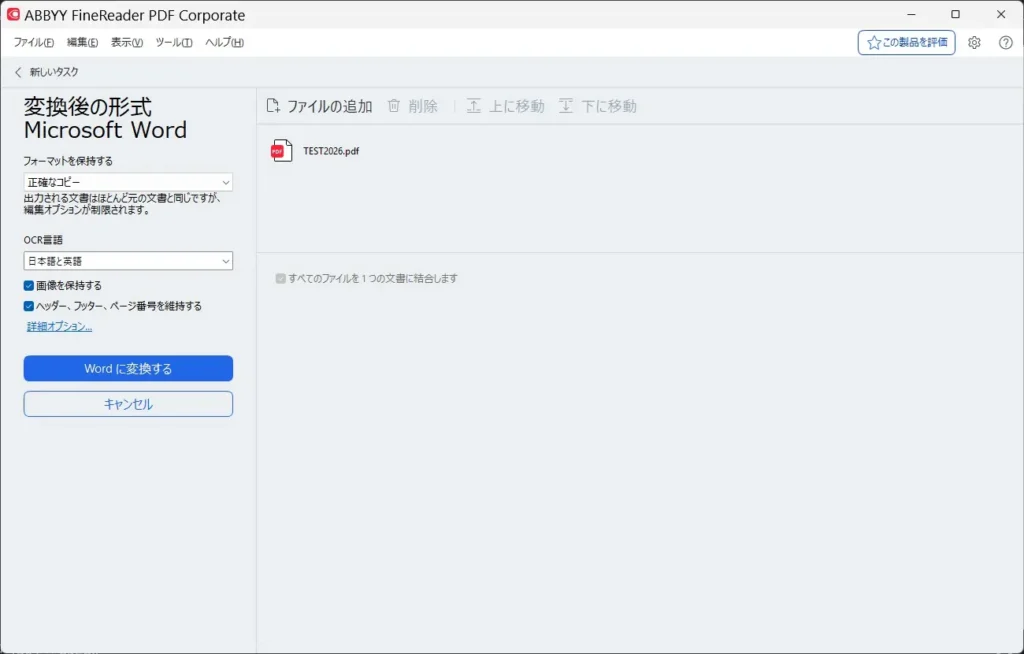Open the 編集 menu
Screen dimensions: 1024x654
point(82,42)
